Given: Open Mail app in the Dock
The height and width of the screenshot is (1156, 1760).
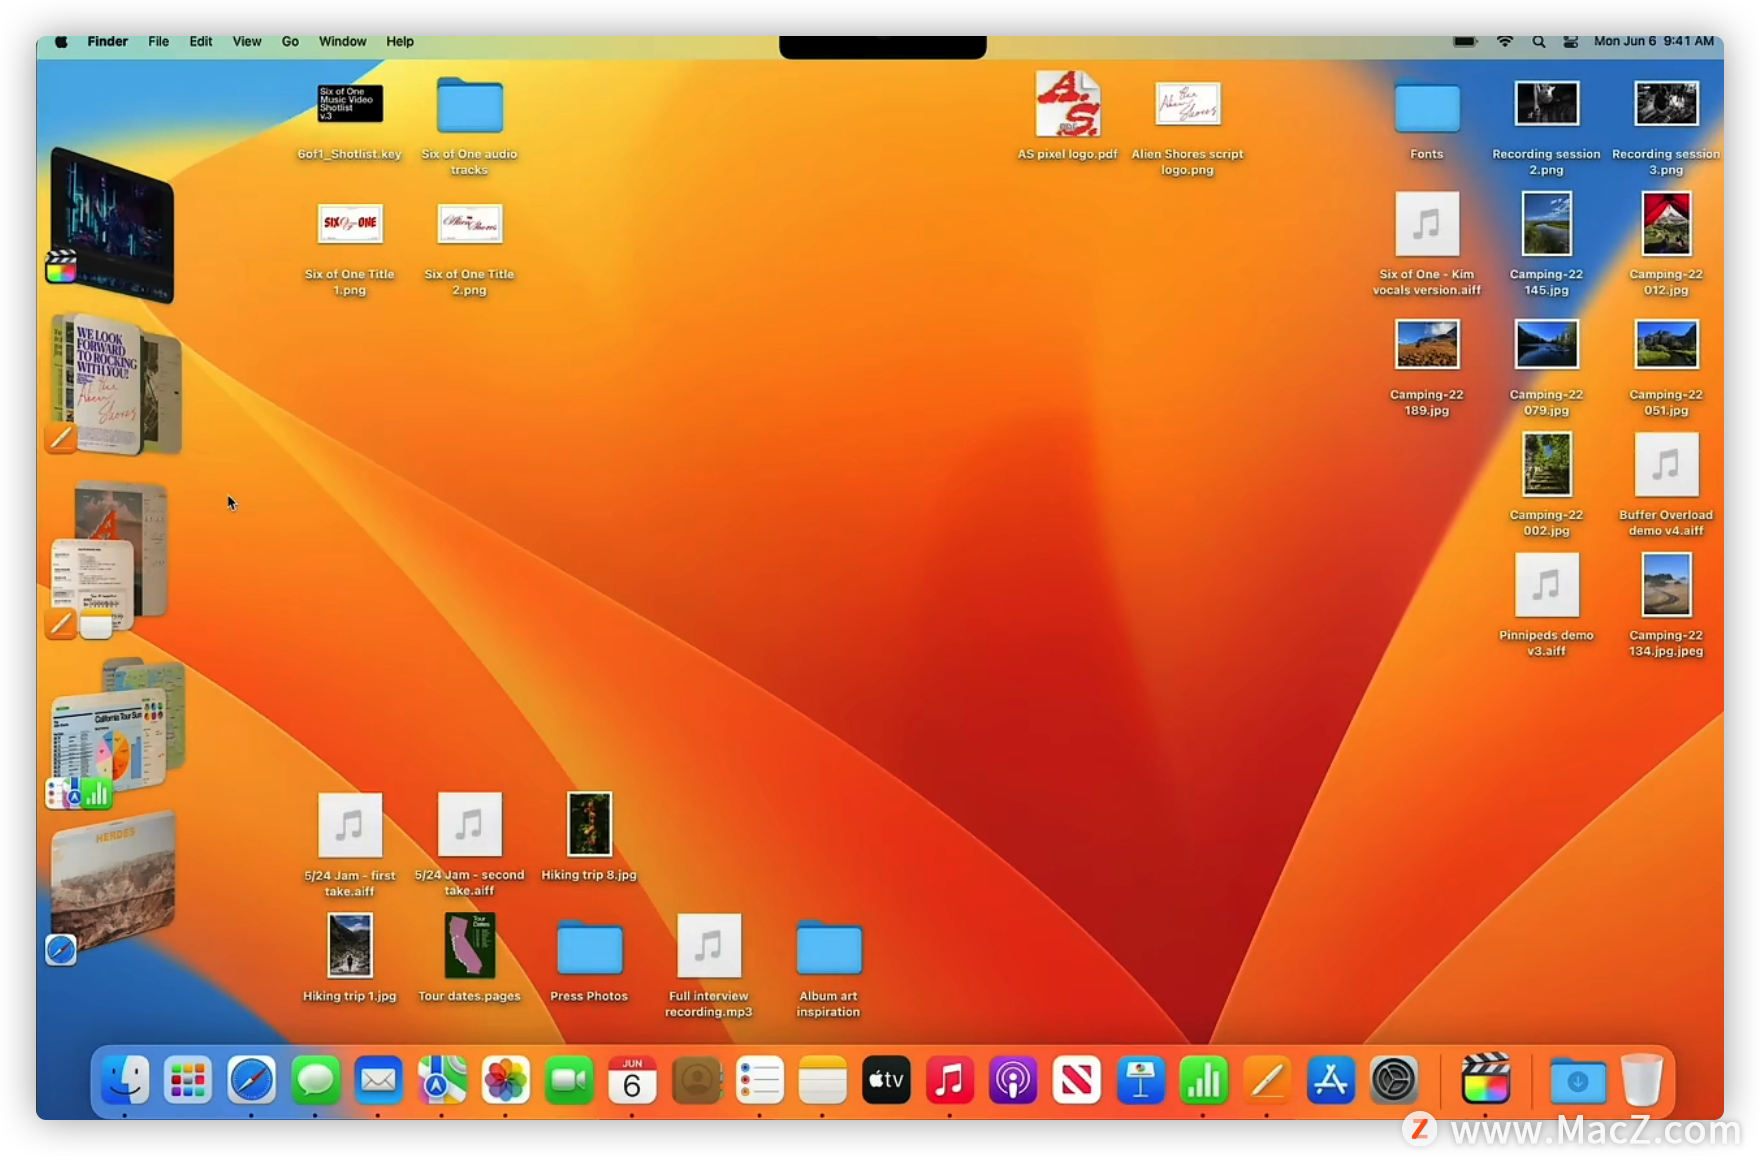Looking at the screenshot, I should [378, 1080].
